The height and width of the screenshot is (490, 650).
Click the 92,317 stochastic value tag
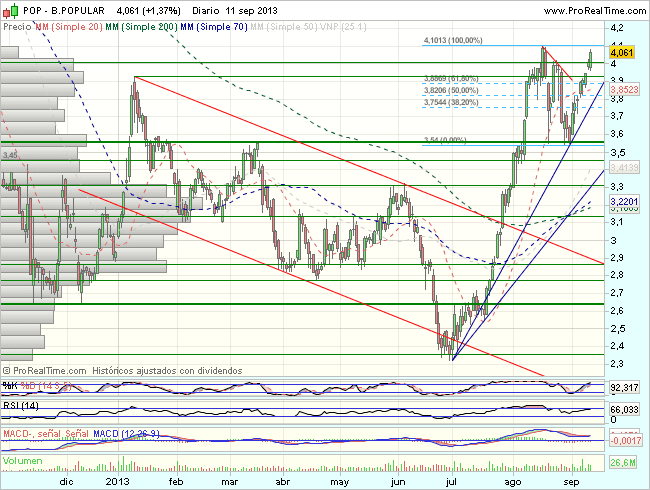(x=624, y=387)
